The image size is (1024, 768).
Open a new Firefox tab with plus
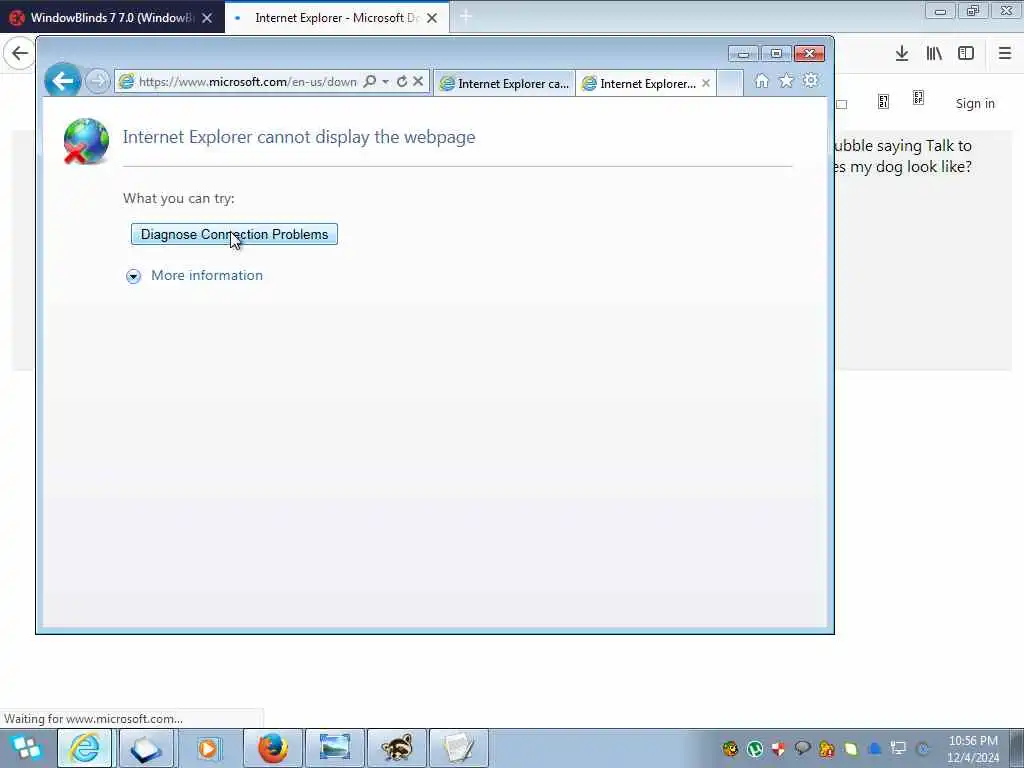click(466, 17)
